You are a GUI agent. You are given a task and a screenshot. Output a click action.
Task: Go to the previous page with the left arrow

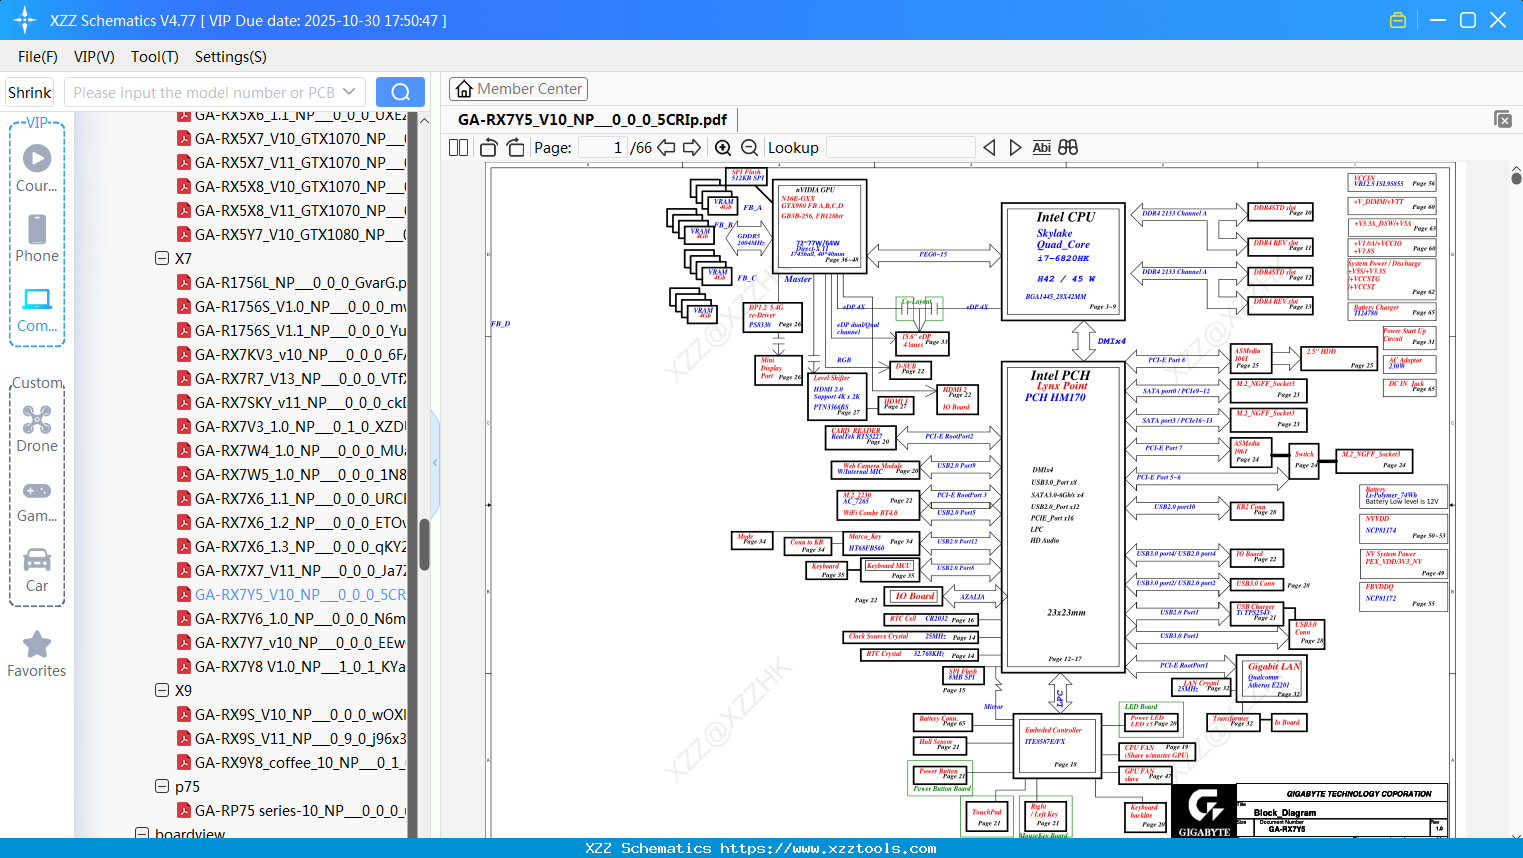tap(666, 147)
